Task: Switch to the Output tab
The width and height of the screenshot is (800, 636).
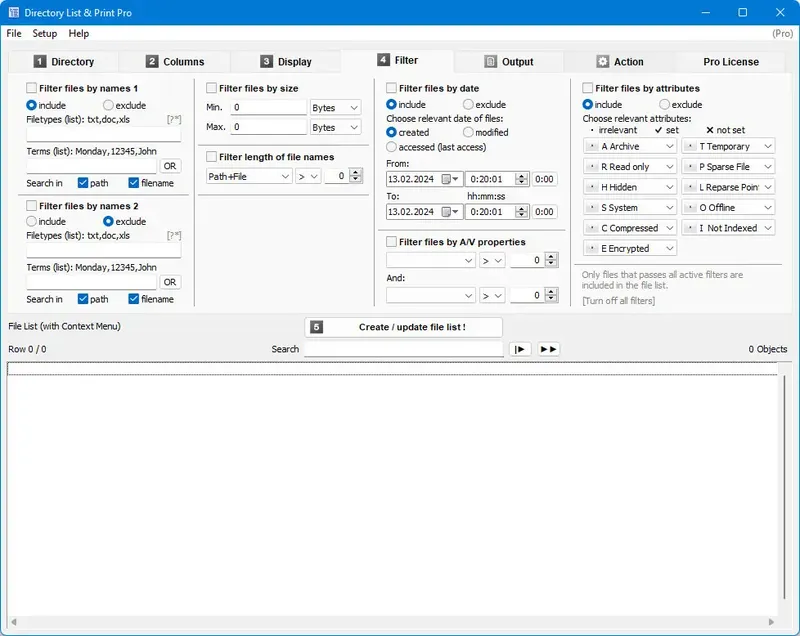Action: [x=509, y=62]
